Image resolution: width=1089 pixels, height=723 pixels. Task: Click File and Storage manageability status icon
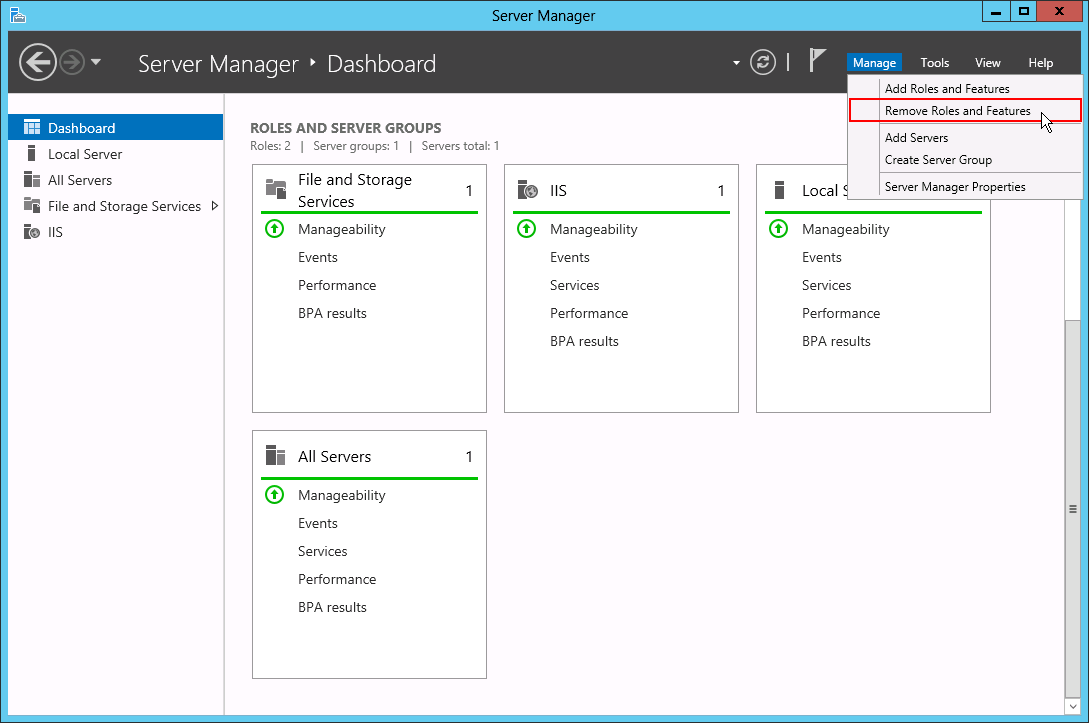[274, 228]
